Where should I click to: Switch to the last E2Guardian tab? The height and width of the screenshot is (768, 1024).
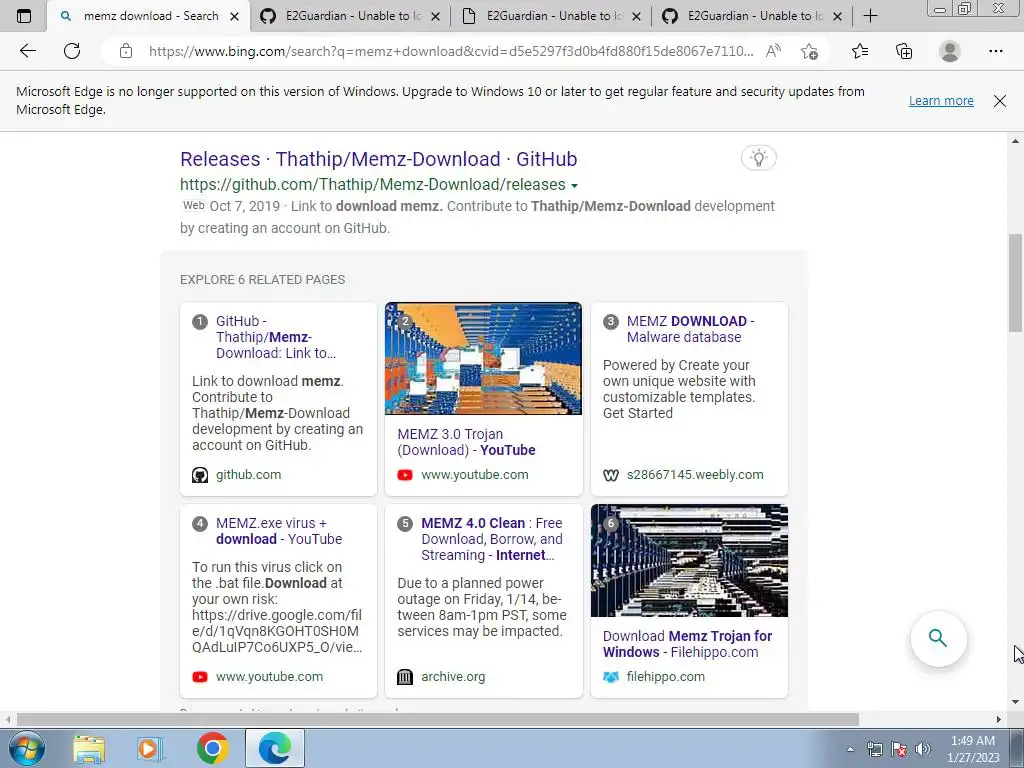752,16
